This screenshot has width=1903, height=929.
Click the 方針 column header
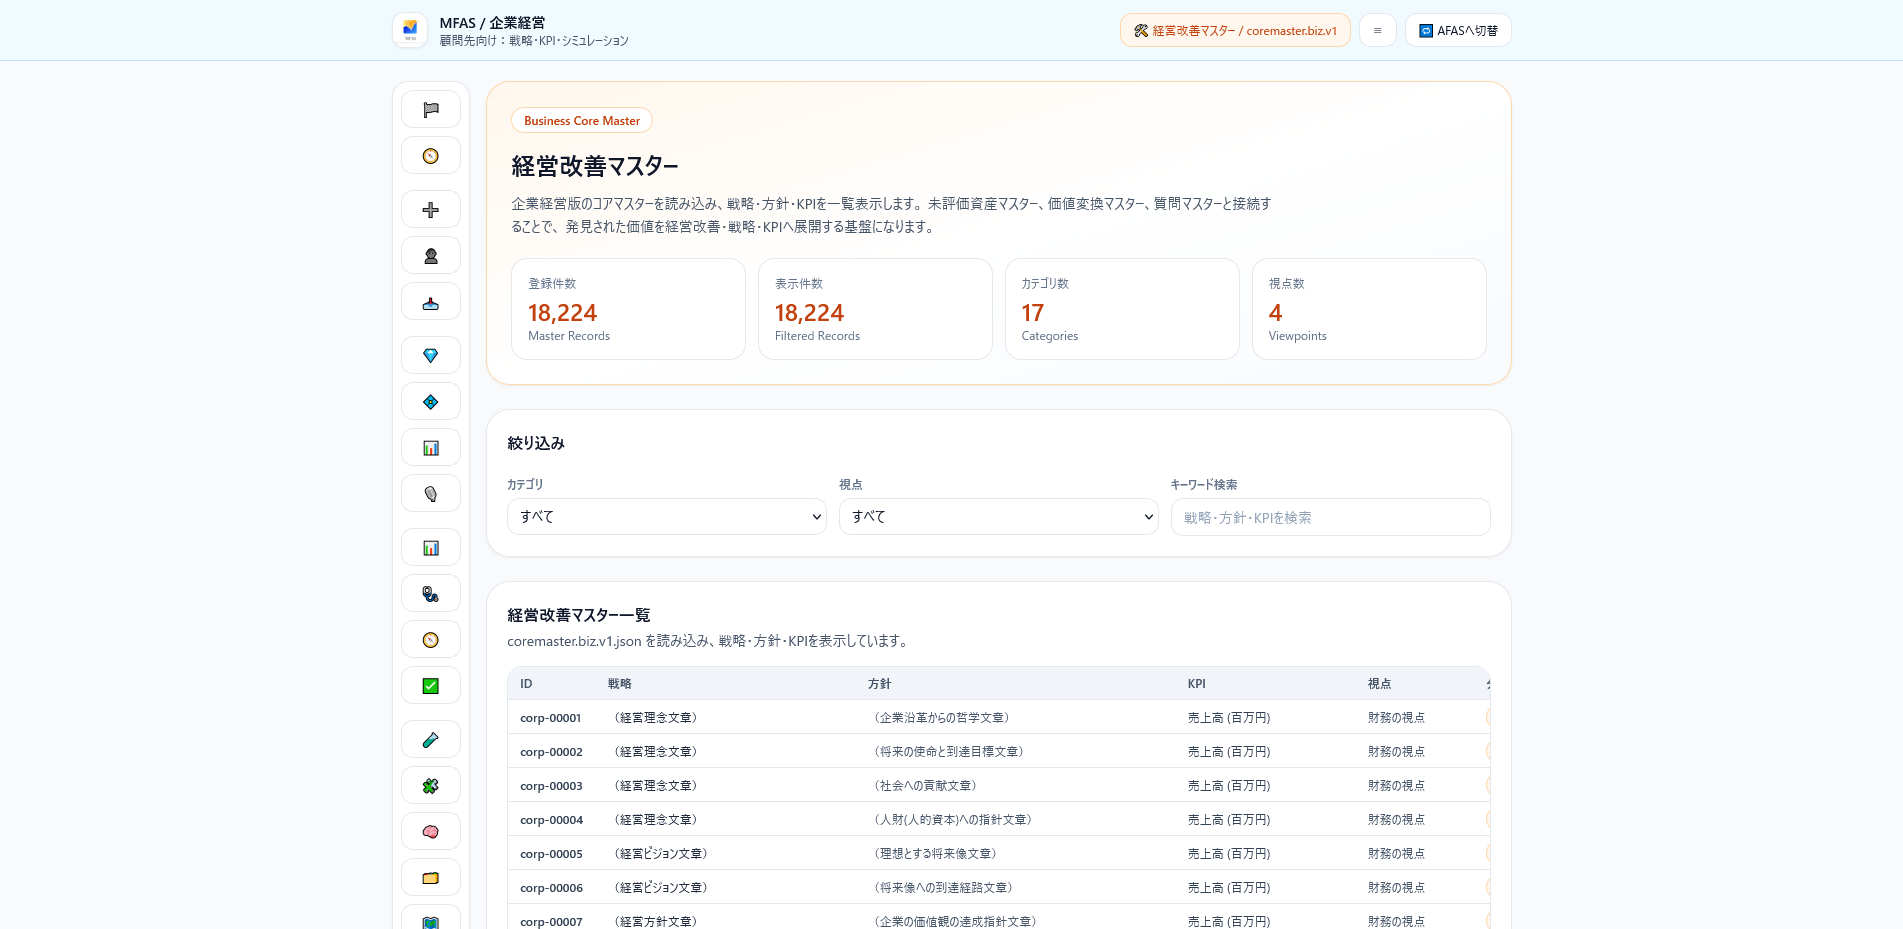click(879, 684)
